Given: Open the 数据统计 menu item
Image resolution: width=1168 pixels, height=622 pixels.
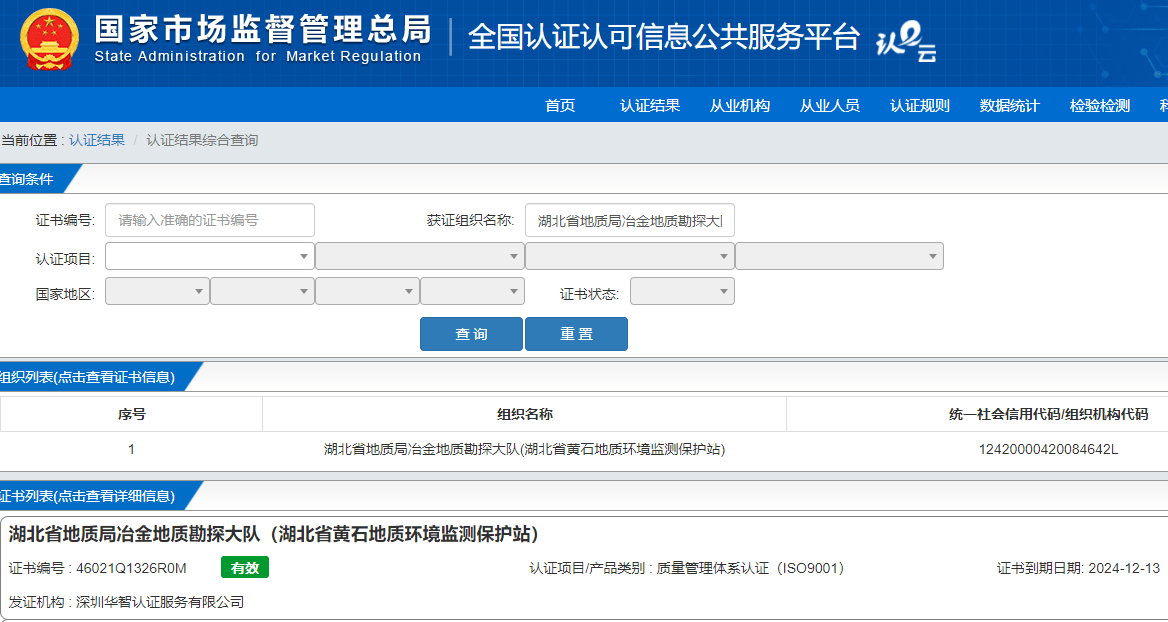Looking at the screenshot, I should pyautogui.click(x=1009, y=106).
